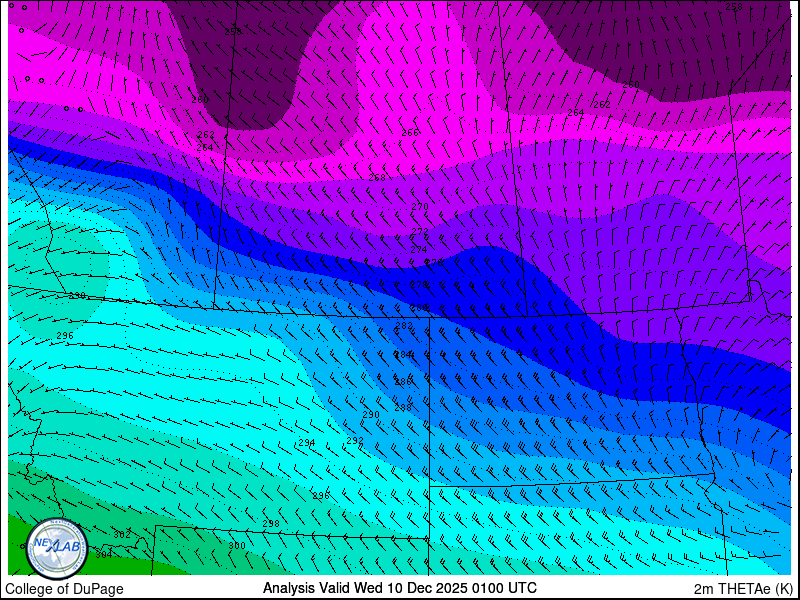Click the 274 contour label
The width and height of the screenshot is (800, 600).
[x=419, y=249]
